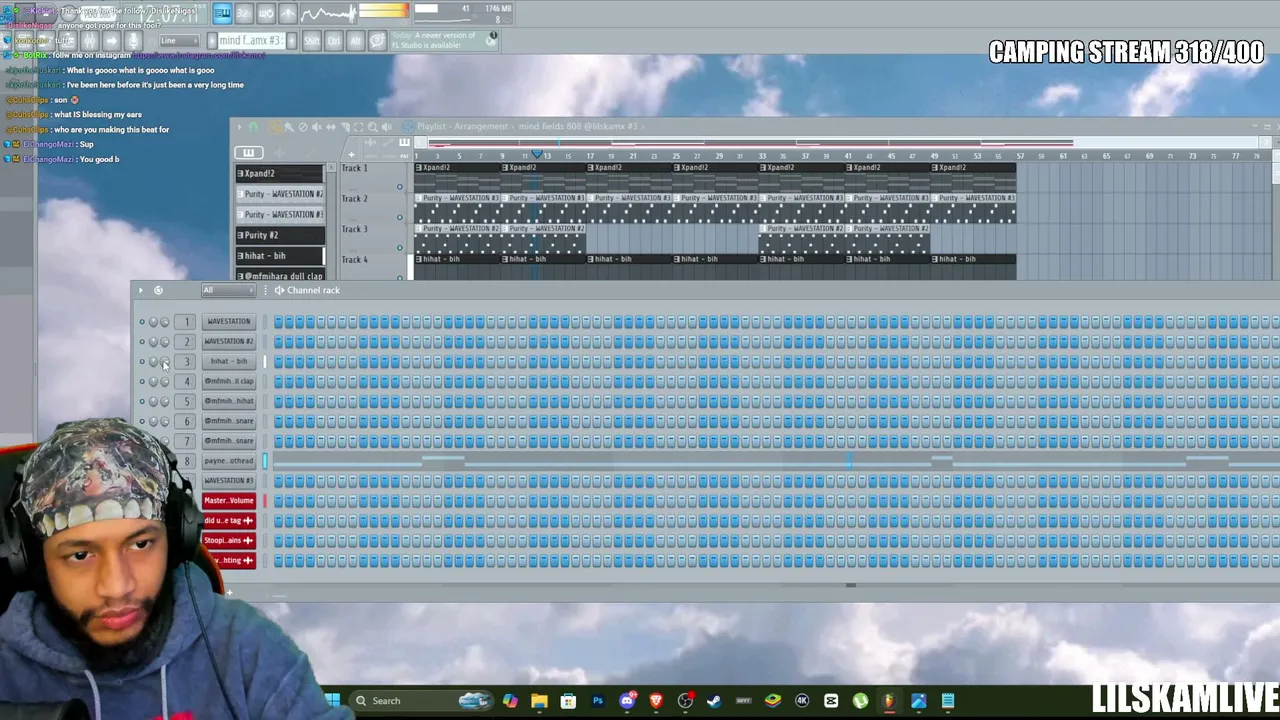Viewport: 1280px width, 720px height.
Task: Toggle the mute LED for channel 6 snare
Action: (142, 422)
